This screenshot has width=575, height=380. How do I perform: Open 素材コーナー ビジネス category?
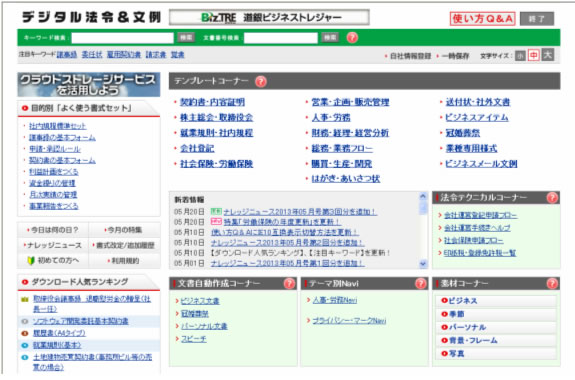point(496,301)
